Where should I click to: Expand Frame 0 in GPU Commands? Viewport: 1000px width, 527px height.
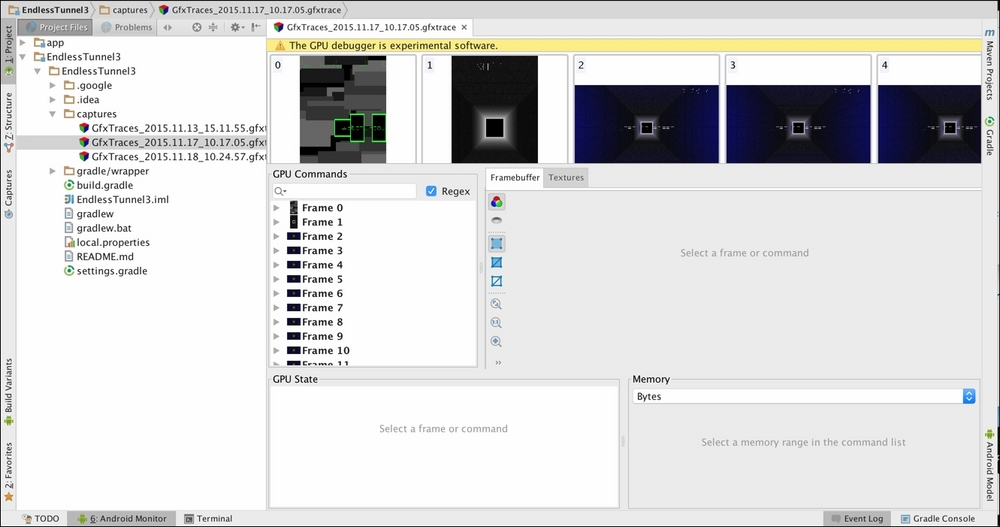click(276, 208)
